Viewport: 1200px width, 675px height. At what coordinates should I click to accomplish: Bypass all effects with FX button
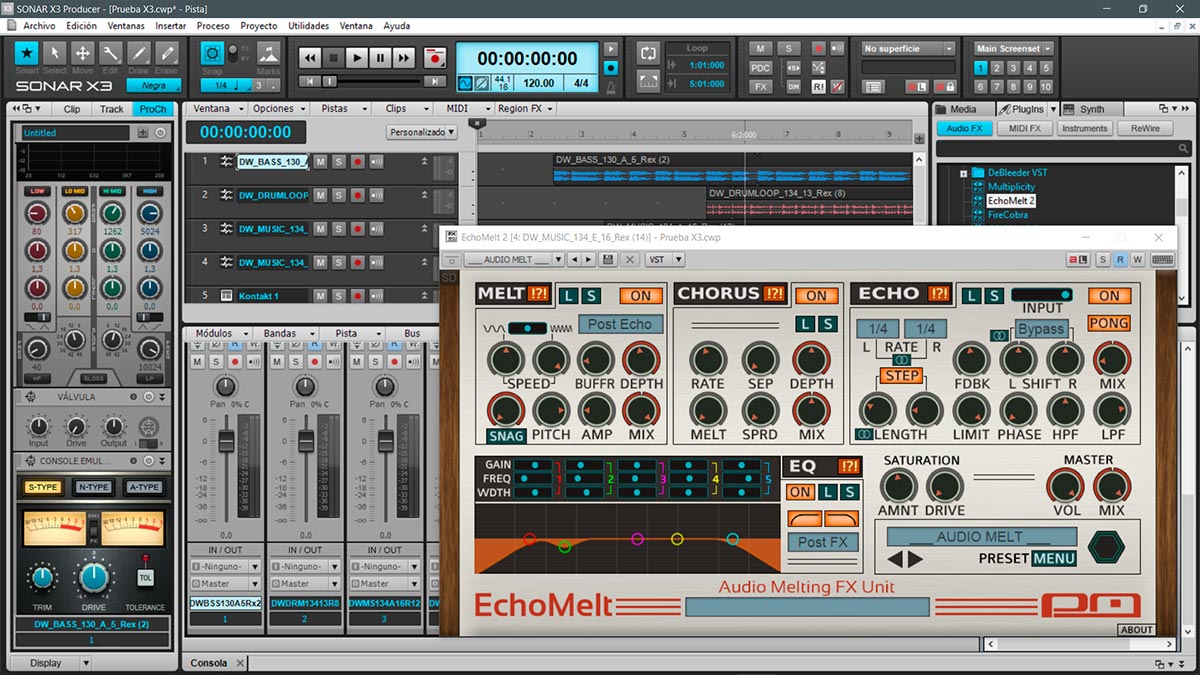(x=761, y=87)
